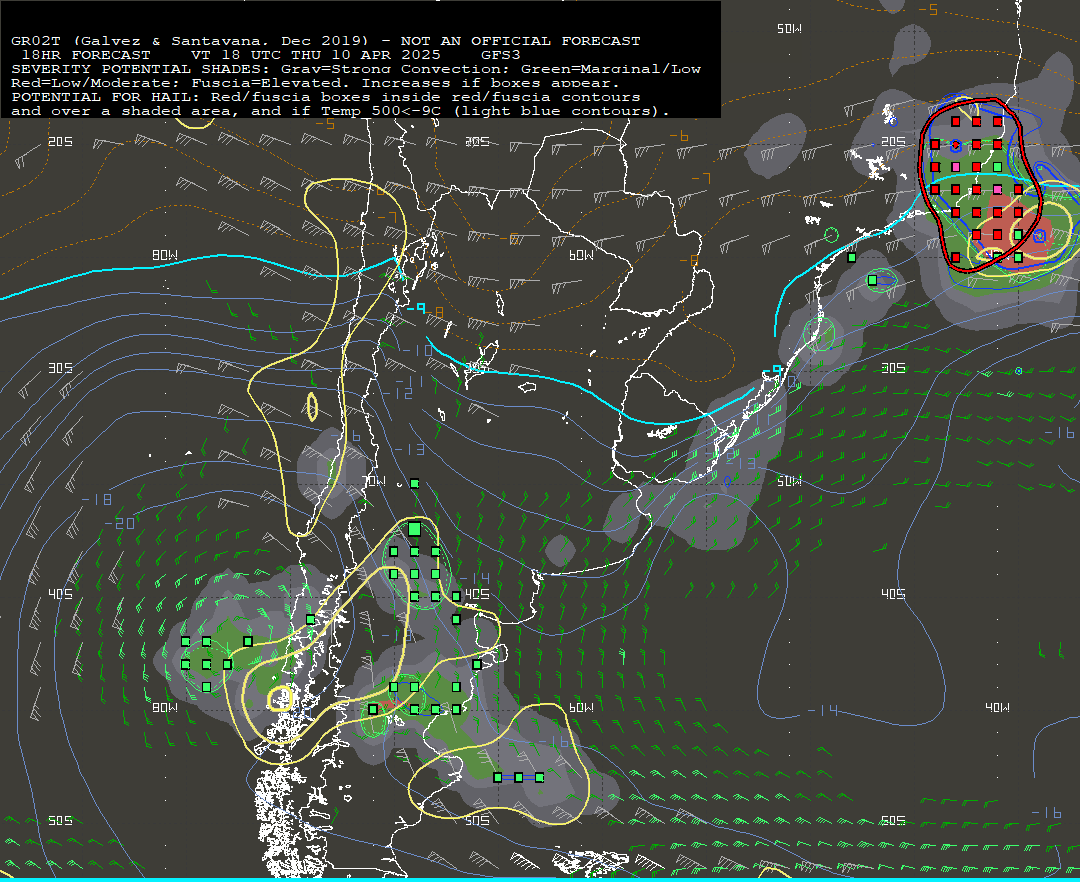Click the 'POTENTIAL FOR HAIL' legend line
The image size is (1080, 882).
click(x=326, y=97)
